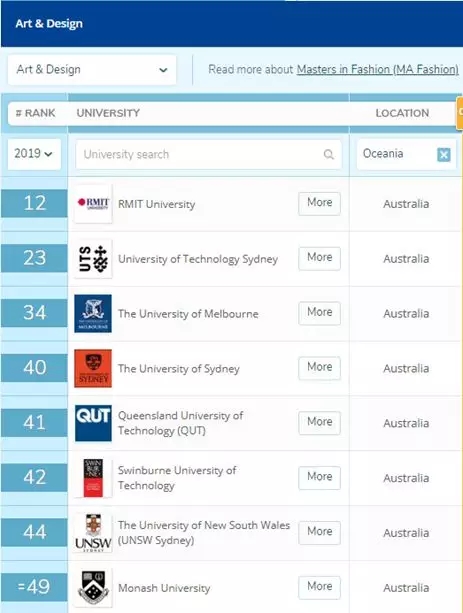The height and width of the screenshot is (613, 463).
Task: Click the LOCATION column header
Action: pos(402,113)
